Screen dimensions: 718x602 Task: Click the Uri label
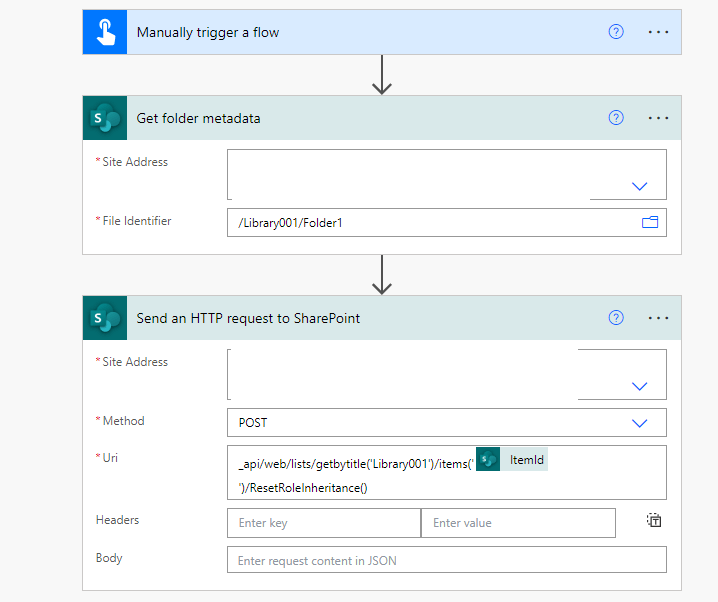click(110, 458)
